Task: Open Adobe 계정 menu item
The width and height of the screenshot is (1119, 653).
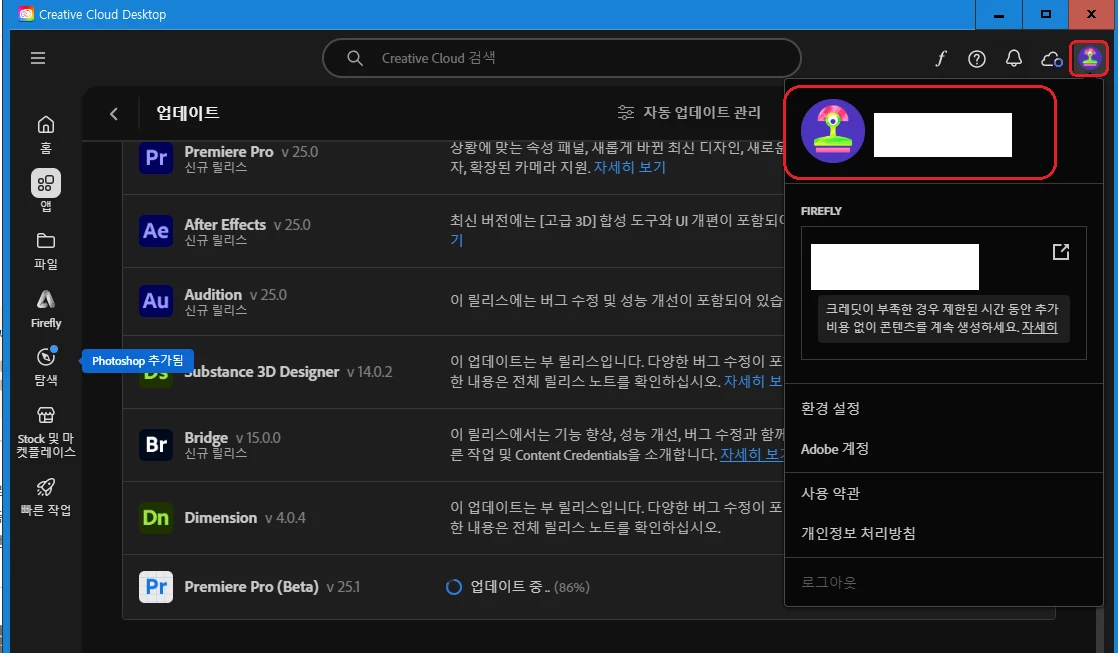Action: (834, 449)
